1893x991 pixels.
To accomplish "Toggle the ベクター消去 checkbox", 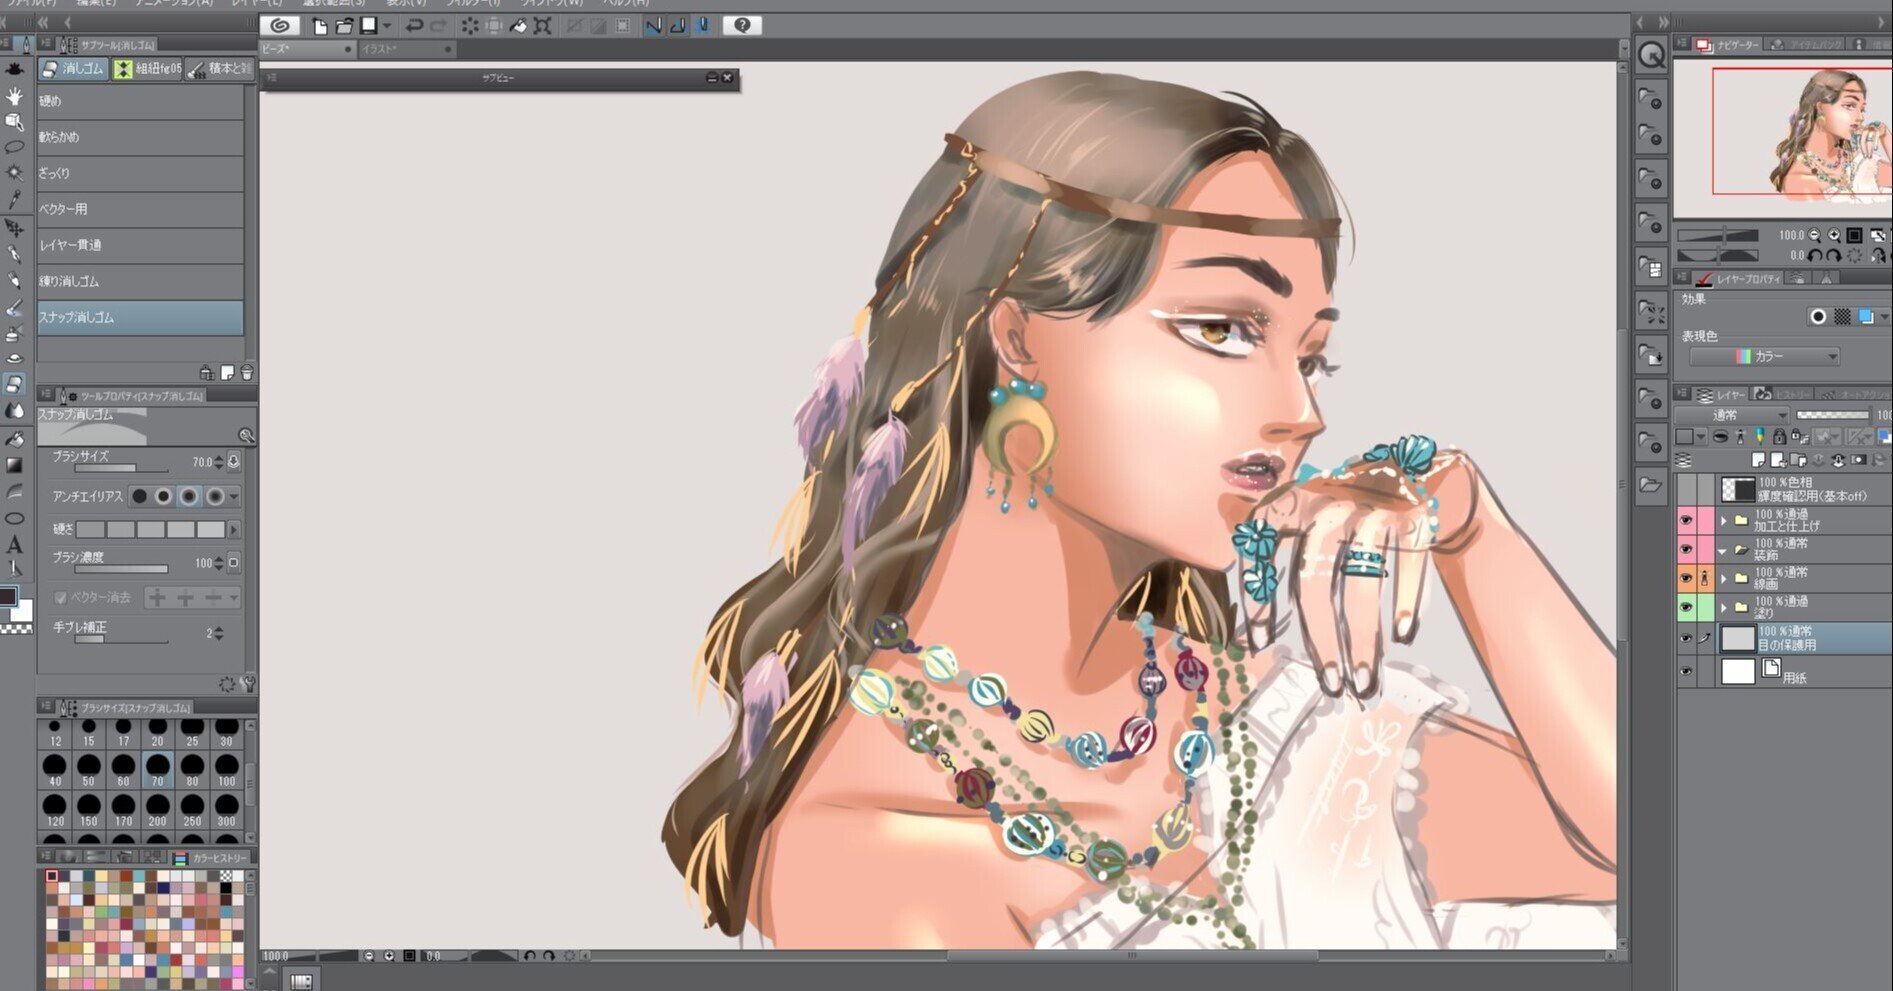I will [x=60, y=598].
